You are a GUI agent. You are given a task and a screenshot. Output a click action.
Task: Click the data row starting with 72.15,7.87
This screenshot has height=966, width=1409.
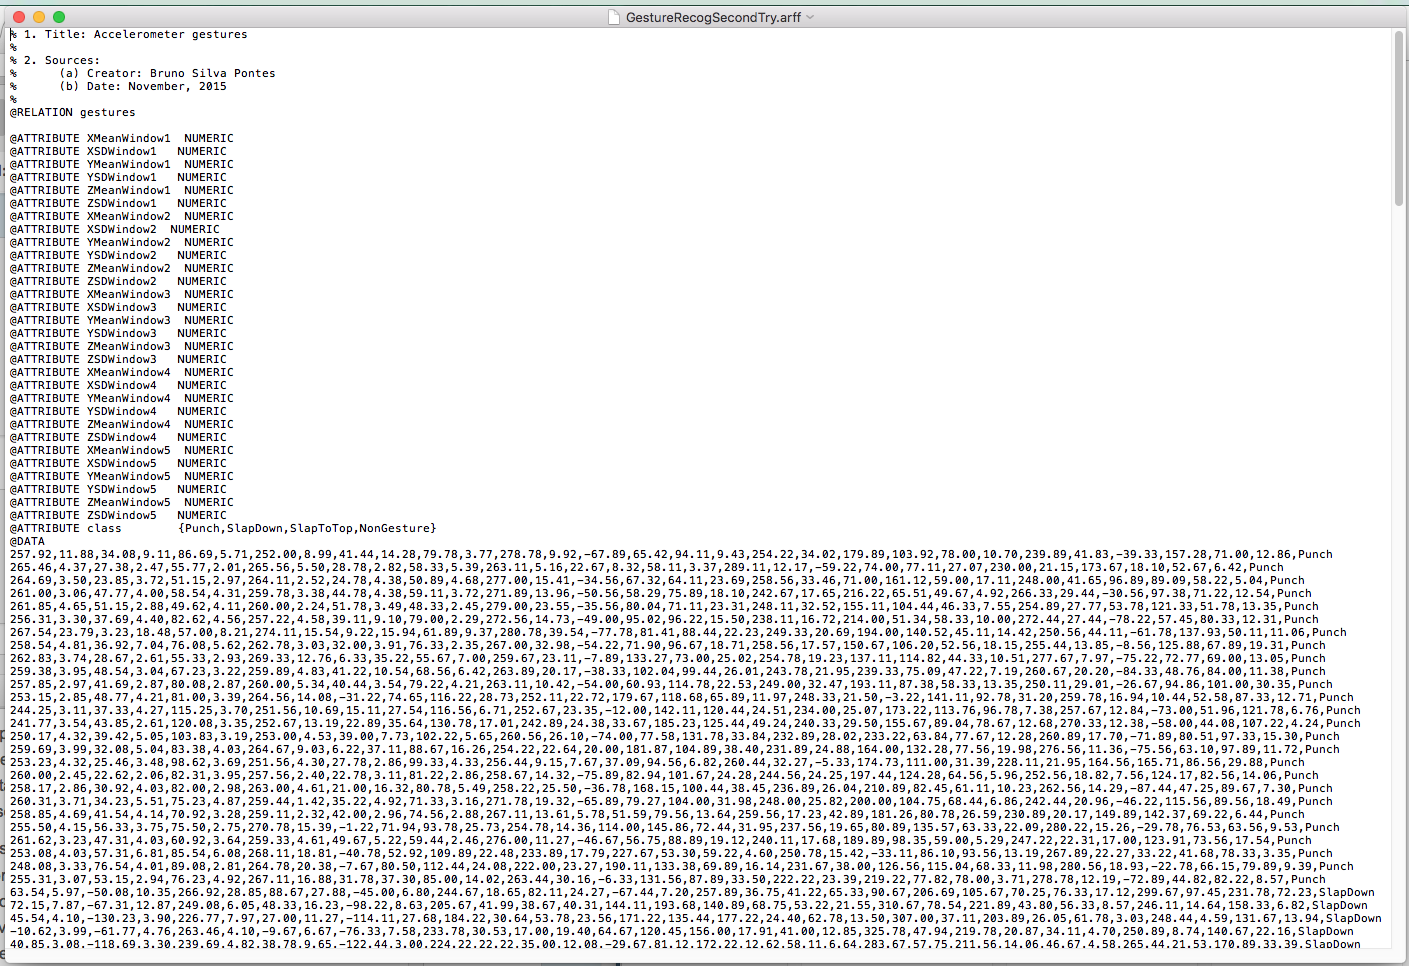pos(689,905)
